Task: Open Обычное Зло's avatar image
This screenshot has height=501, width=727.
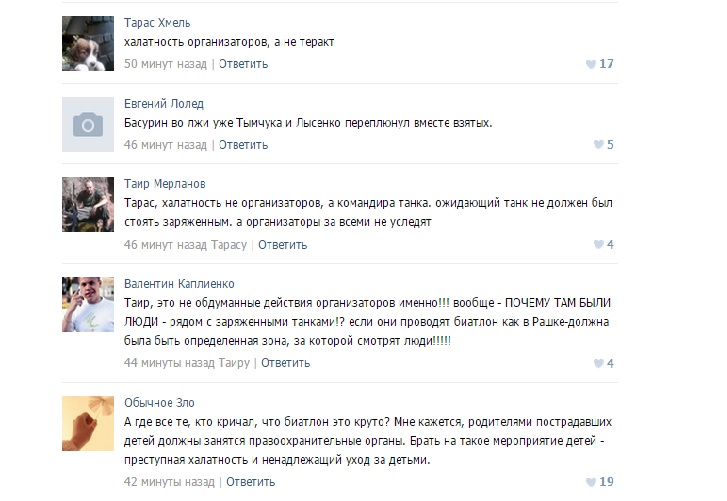Action: (88, 423)
